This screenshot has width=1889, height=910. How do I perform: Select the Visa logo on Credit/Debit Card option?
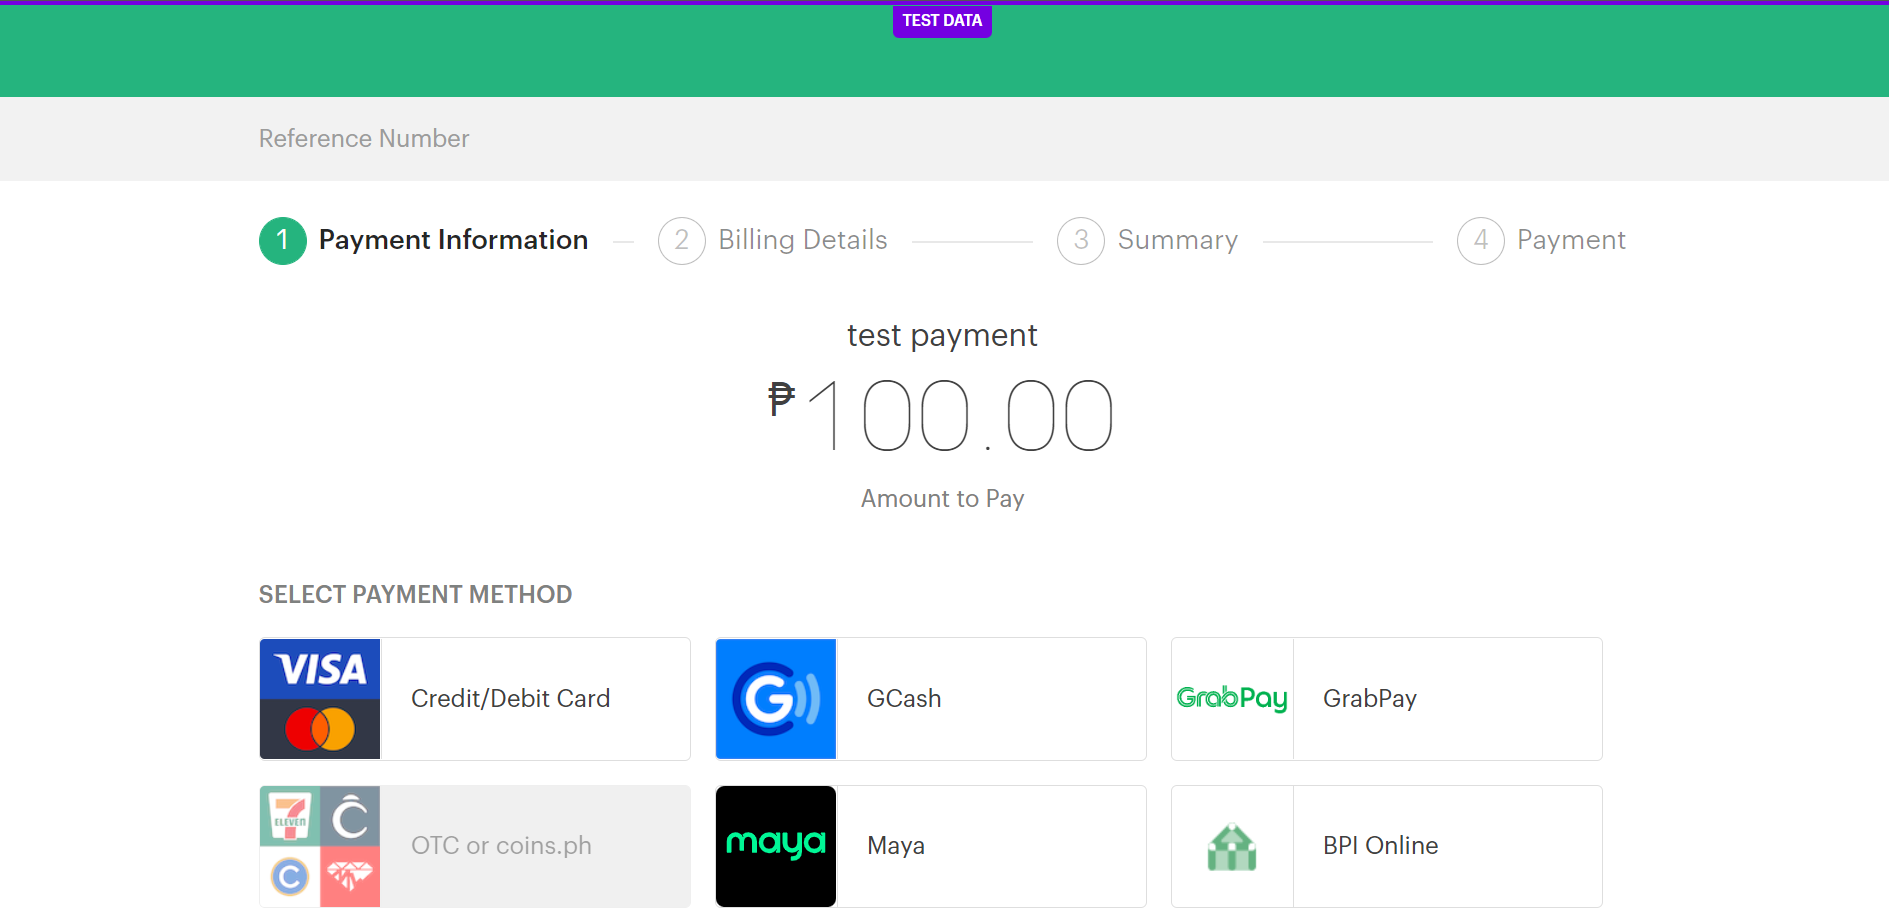pos(320,667)
